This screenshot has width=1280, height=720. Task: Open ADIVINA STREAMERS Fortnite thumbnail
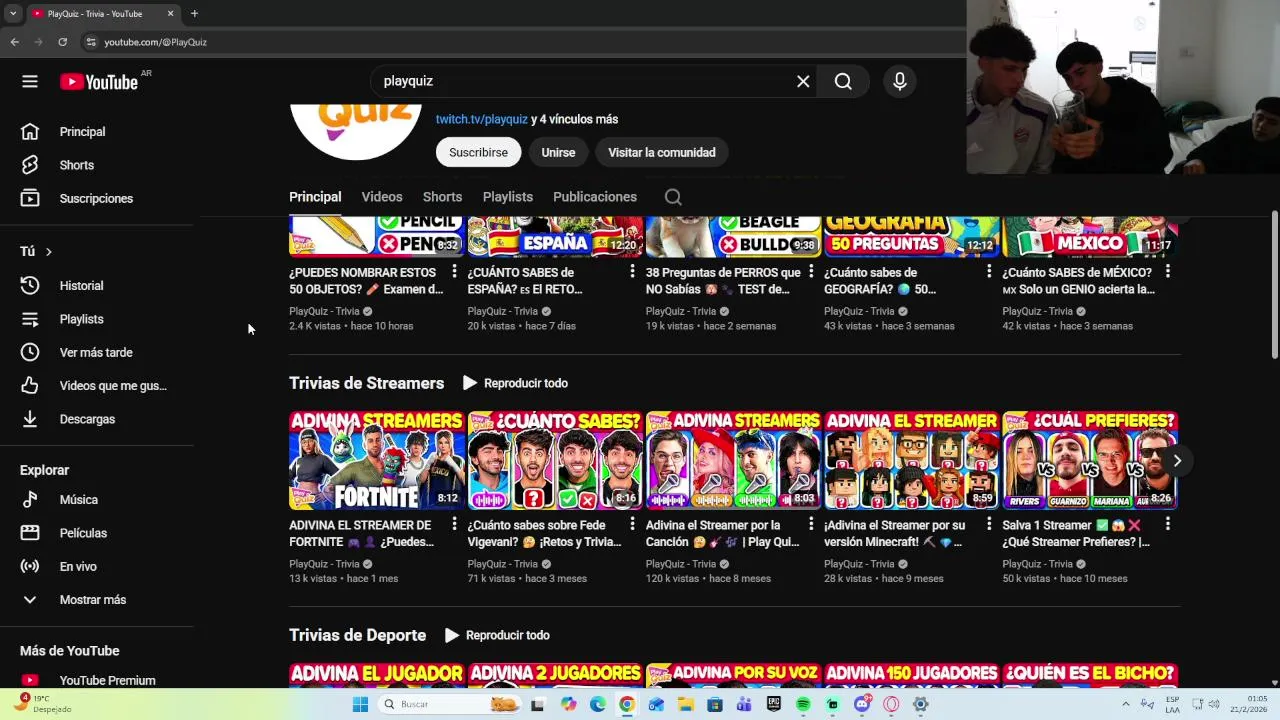pos(377,461)
